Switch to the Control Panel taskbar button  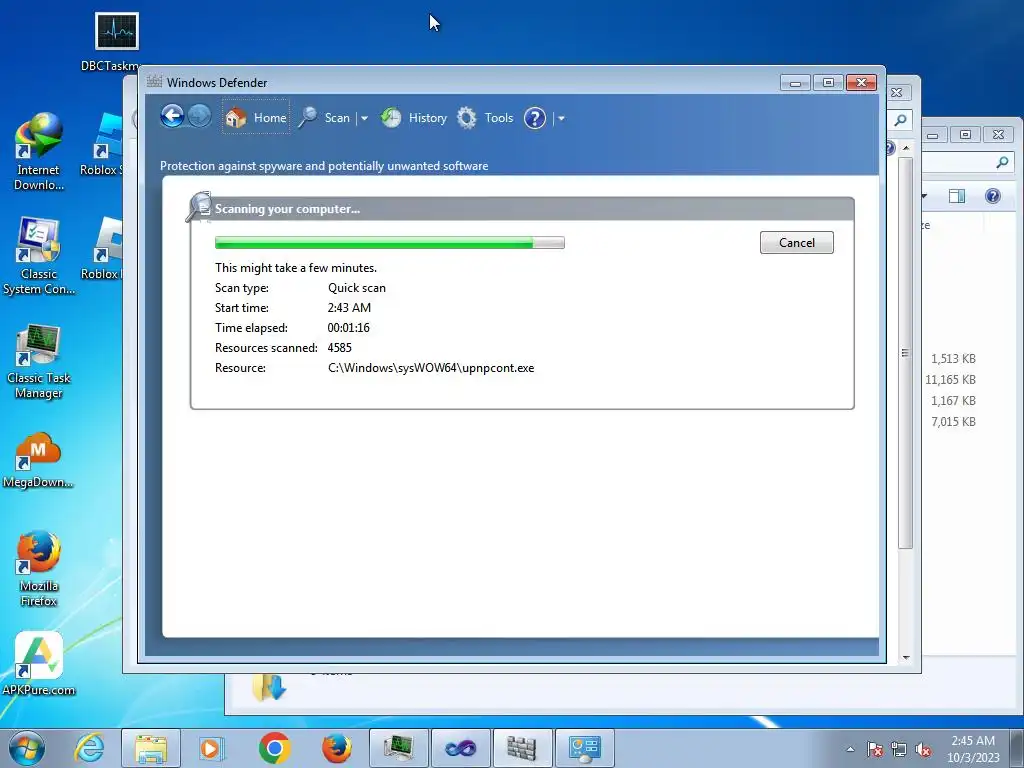coord(584,748)
